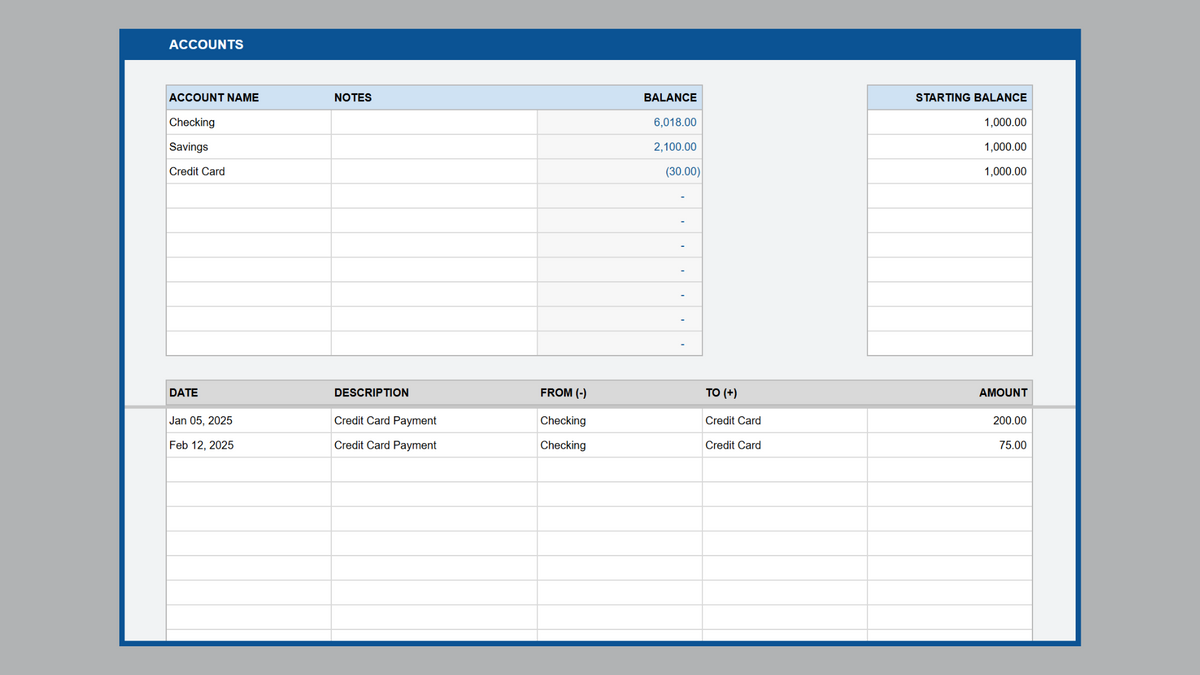Select Credit Card's 1,000.00 starting balance

pos(950,171)
